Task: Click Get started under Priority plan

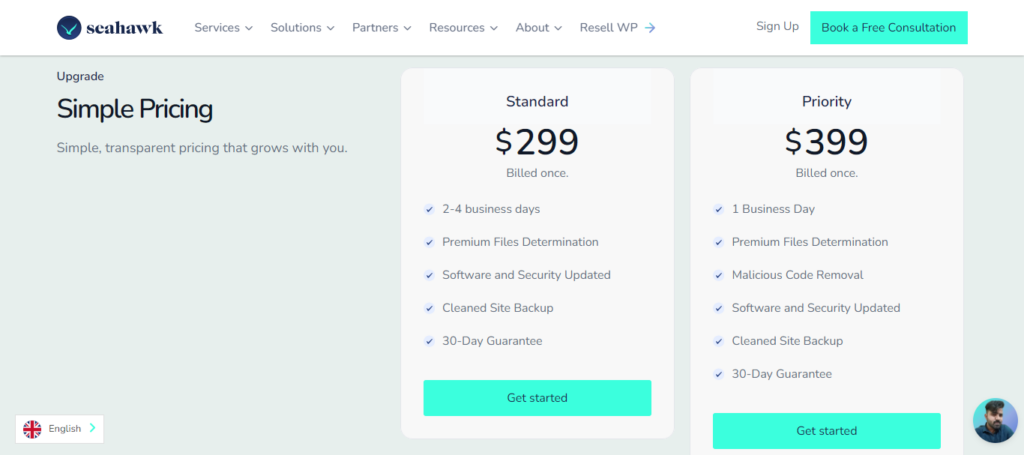Action: (x=826, y=431)
